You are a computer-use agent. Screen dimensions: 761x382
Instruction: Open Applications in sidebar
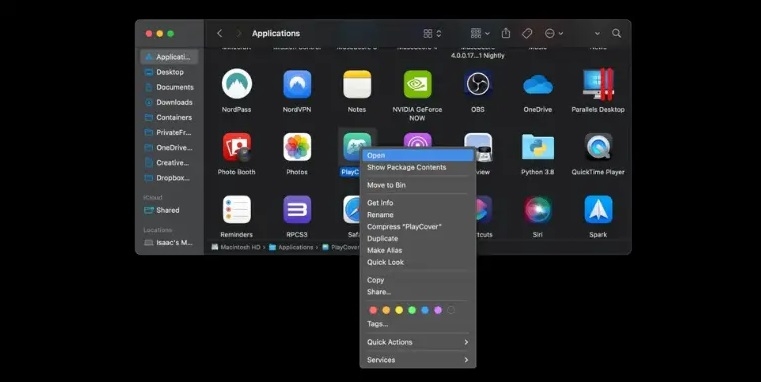tap(169, 57)
